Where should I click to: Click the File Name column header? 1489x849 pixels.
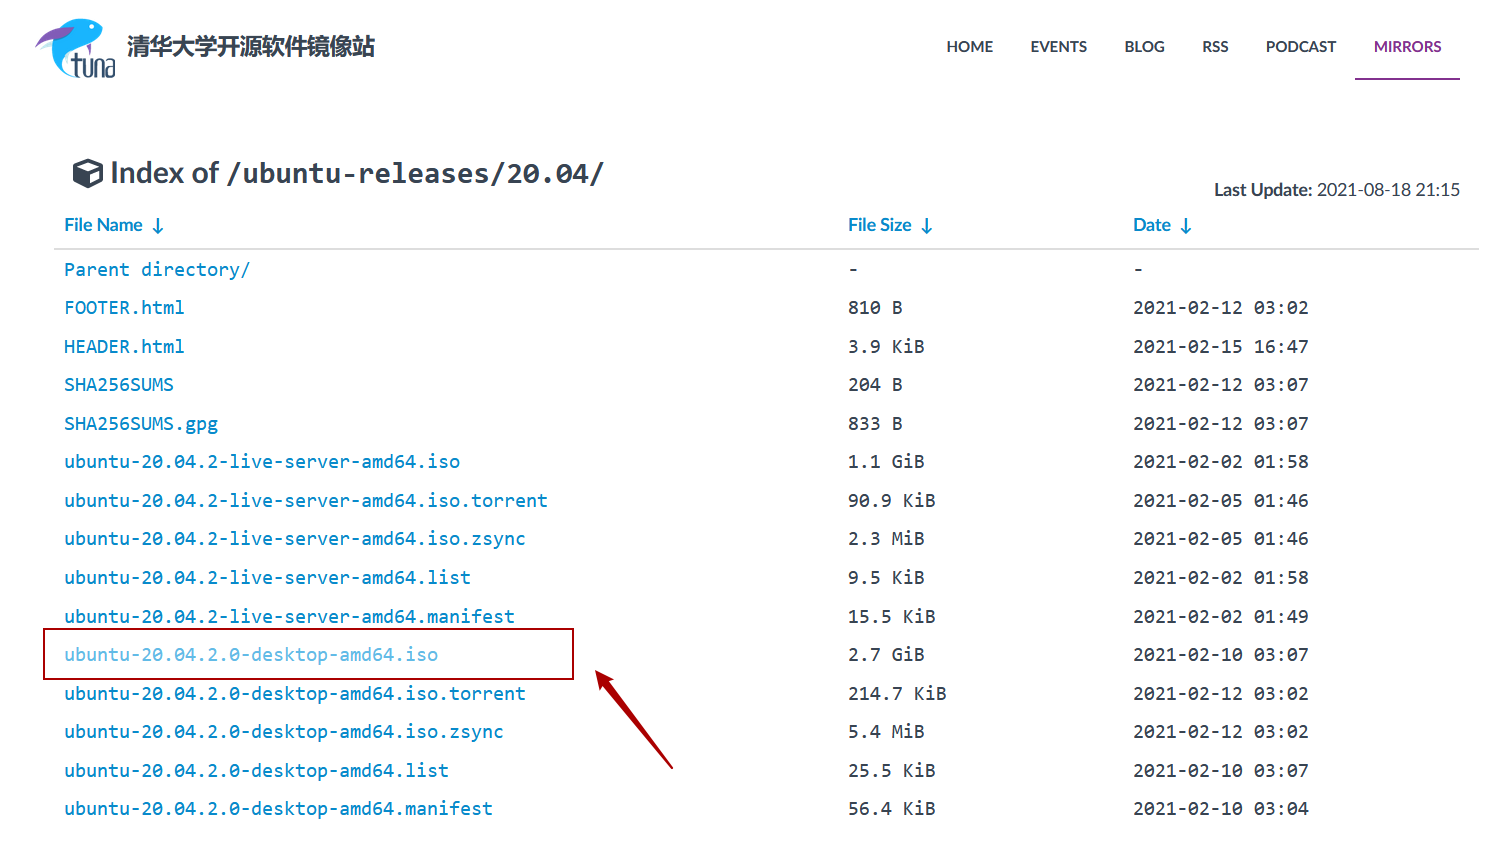(104, 225)
